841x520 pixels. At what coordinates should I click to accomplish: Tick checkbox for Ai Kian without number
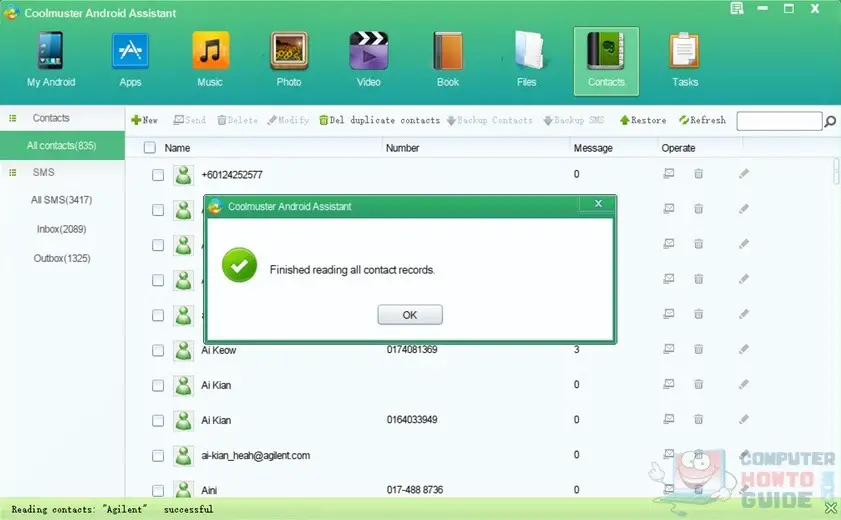point(158,385)
